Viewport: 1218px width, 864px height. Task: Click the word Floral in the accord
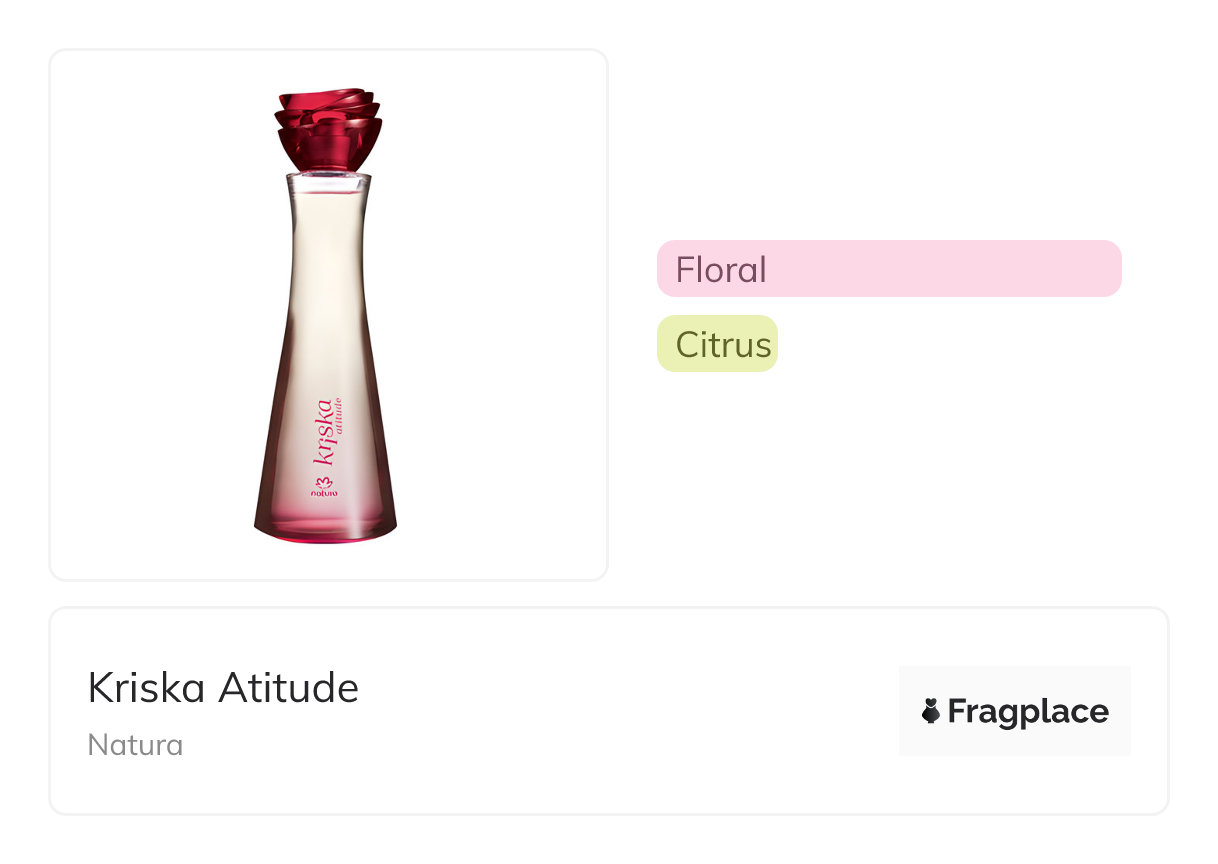tap(721, 270)
